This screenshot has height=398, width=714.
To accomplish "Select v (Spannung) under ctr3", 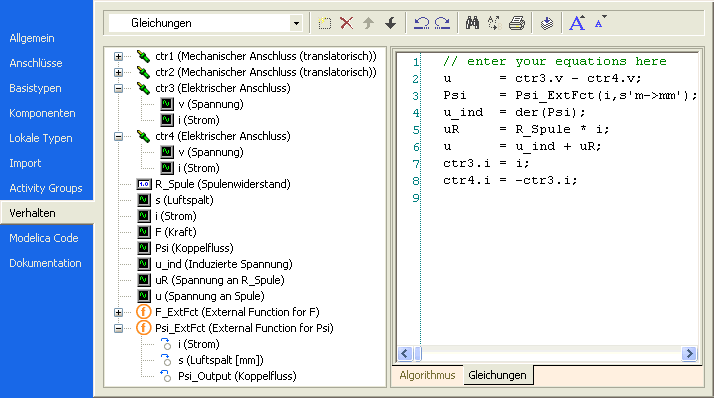I will point(211,104).
